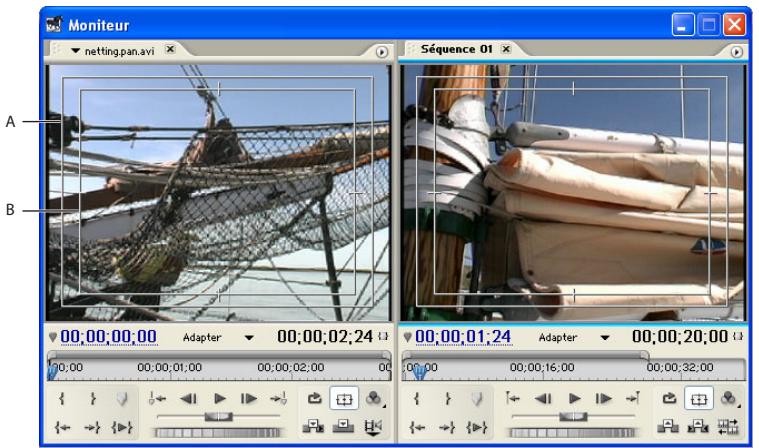The image size is (759, 448).
Task: Open Output options in source monitor
Action: point(374,399)
